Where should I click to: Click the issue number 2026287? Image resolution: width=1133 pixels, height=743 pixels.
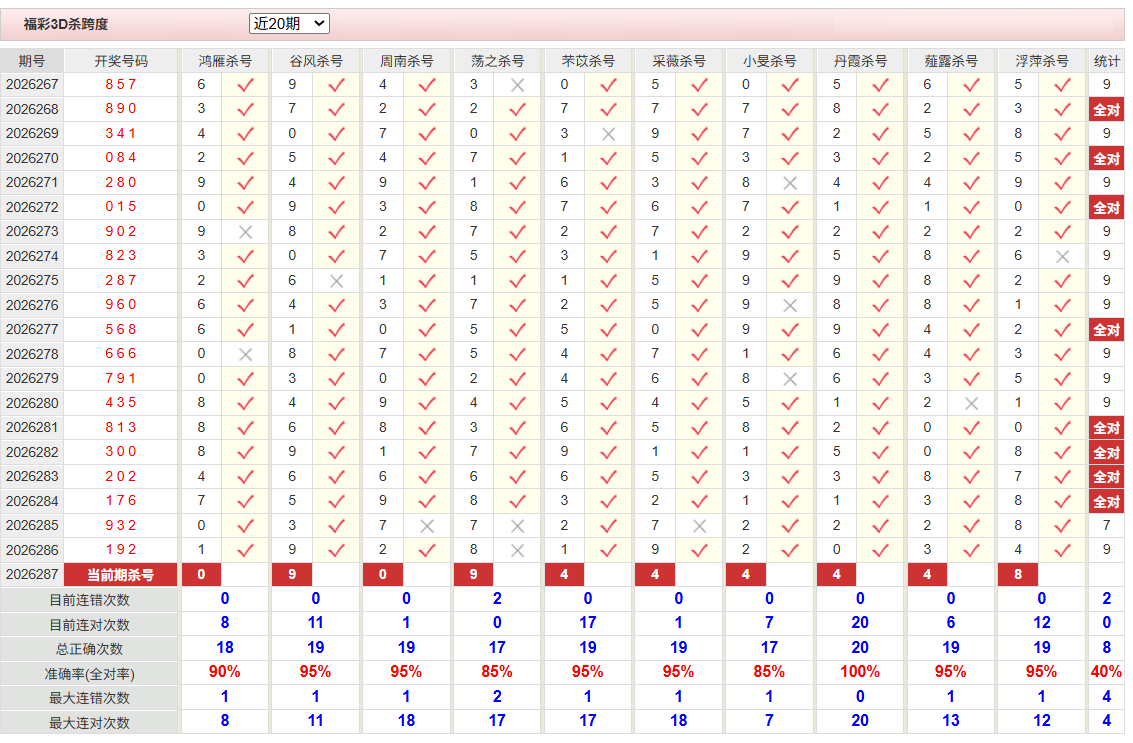pos(32,575)
